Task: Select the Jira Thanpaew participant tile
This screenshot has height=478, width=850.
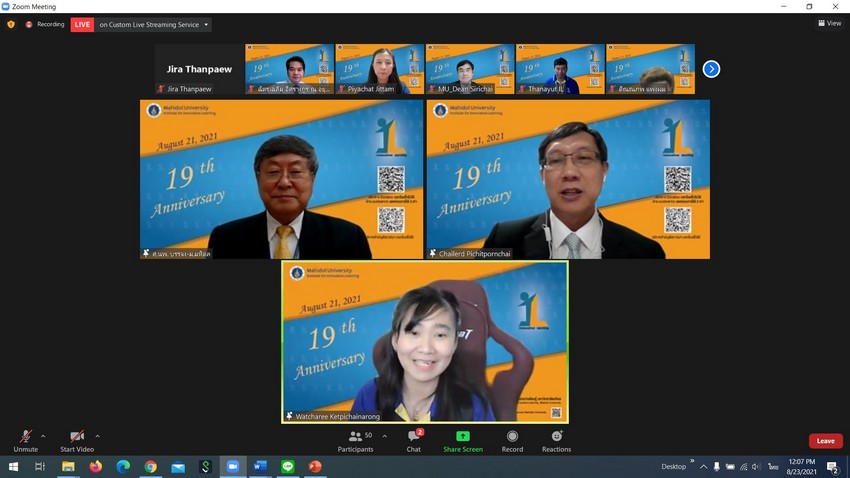Action: [198, 69]
